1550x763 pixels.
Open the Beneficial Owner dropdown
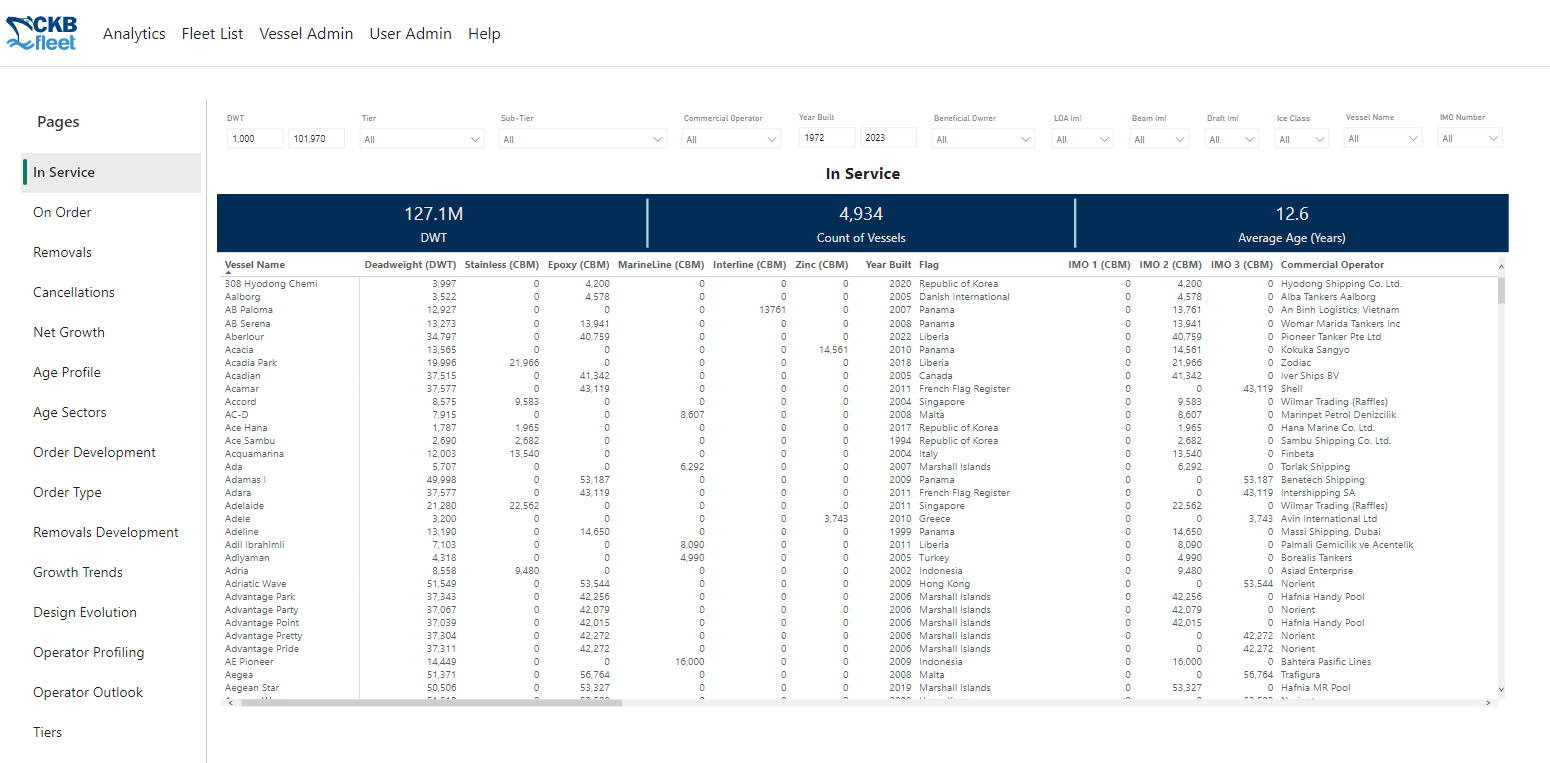tap(983, 140)
